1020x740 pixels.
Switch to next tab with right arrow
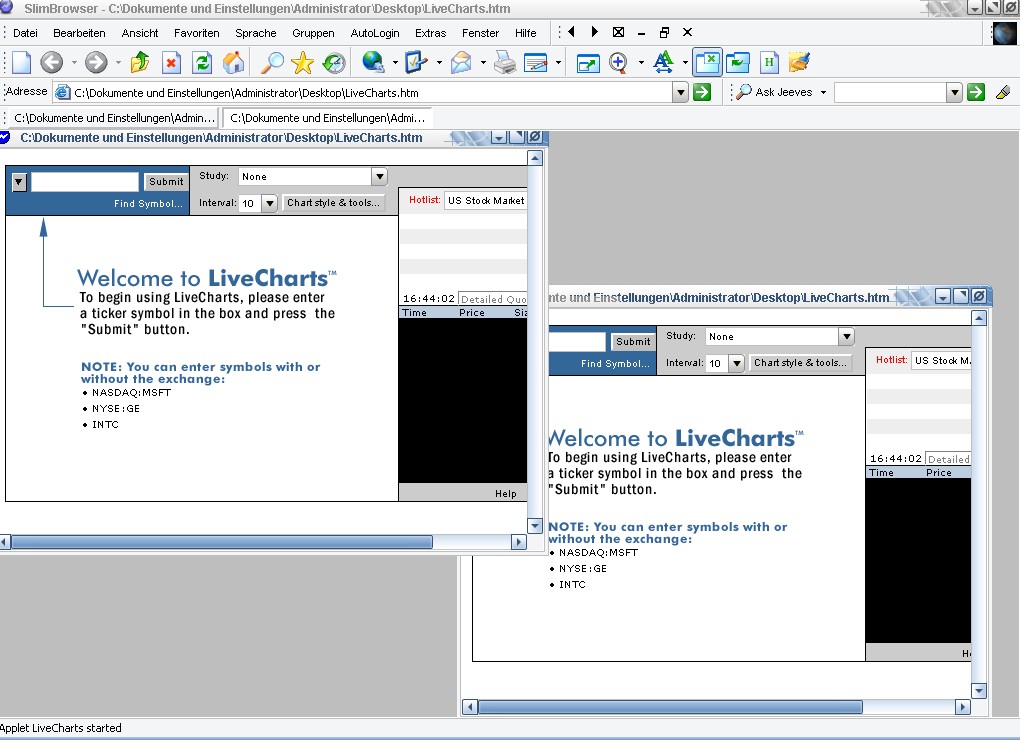pyautogui.click(x=595, y=32)
